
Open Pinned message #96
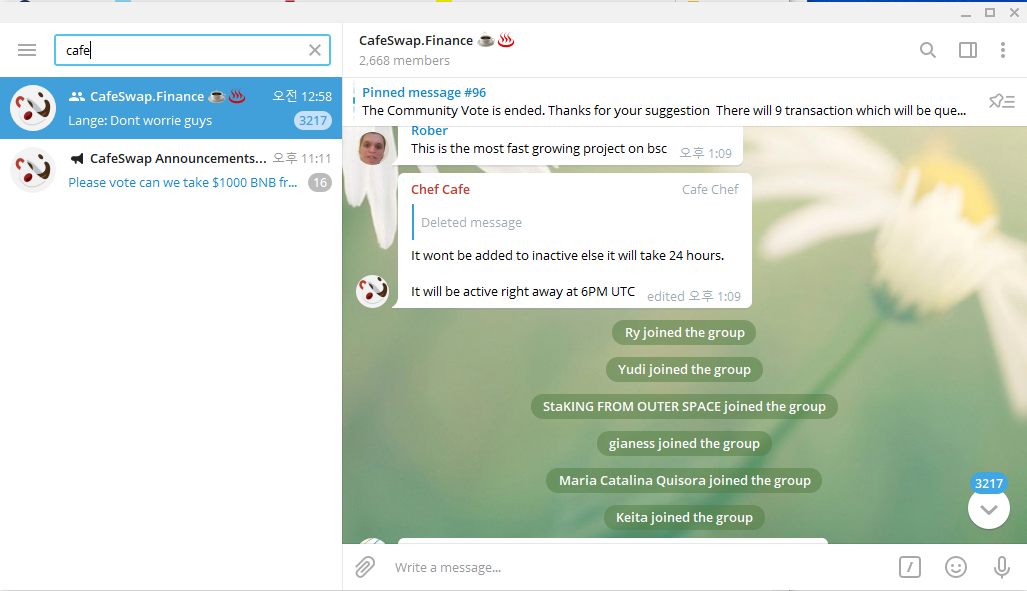pos(664,102)
